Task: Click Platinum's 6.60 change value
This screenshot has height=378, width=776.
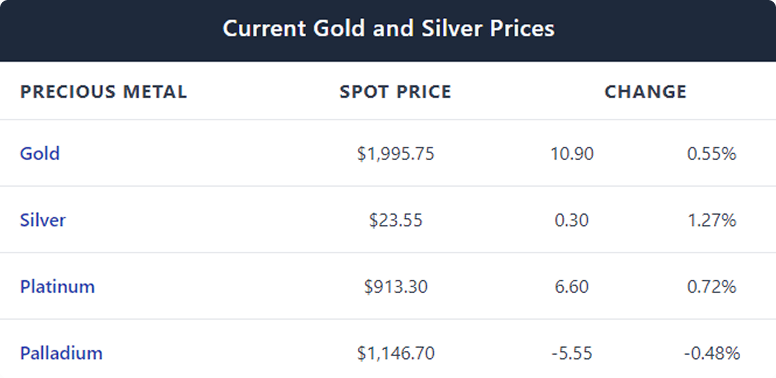Action: [572, 287]
